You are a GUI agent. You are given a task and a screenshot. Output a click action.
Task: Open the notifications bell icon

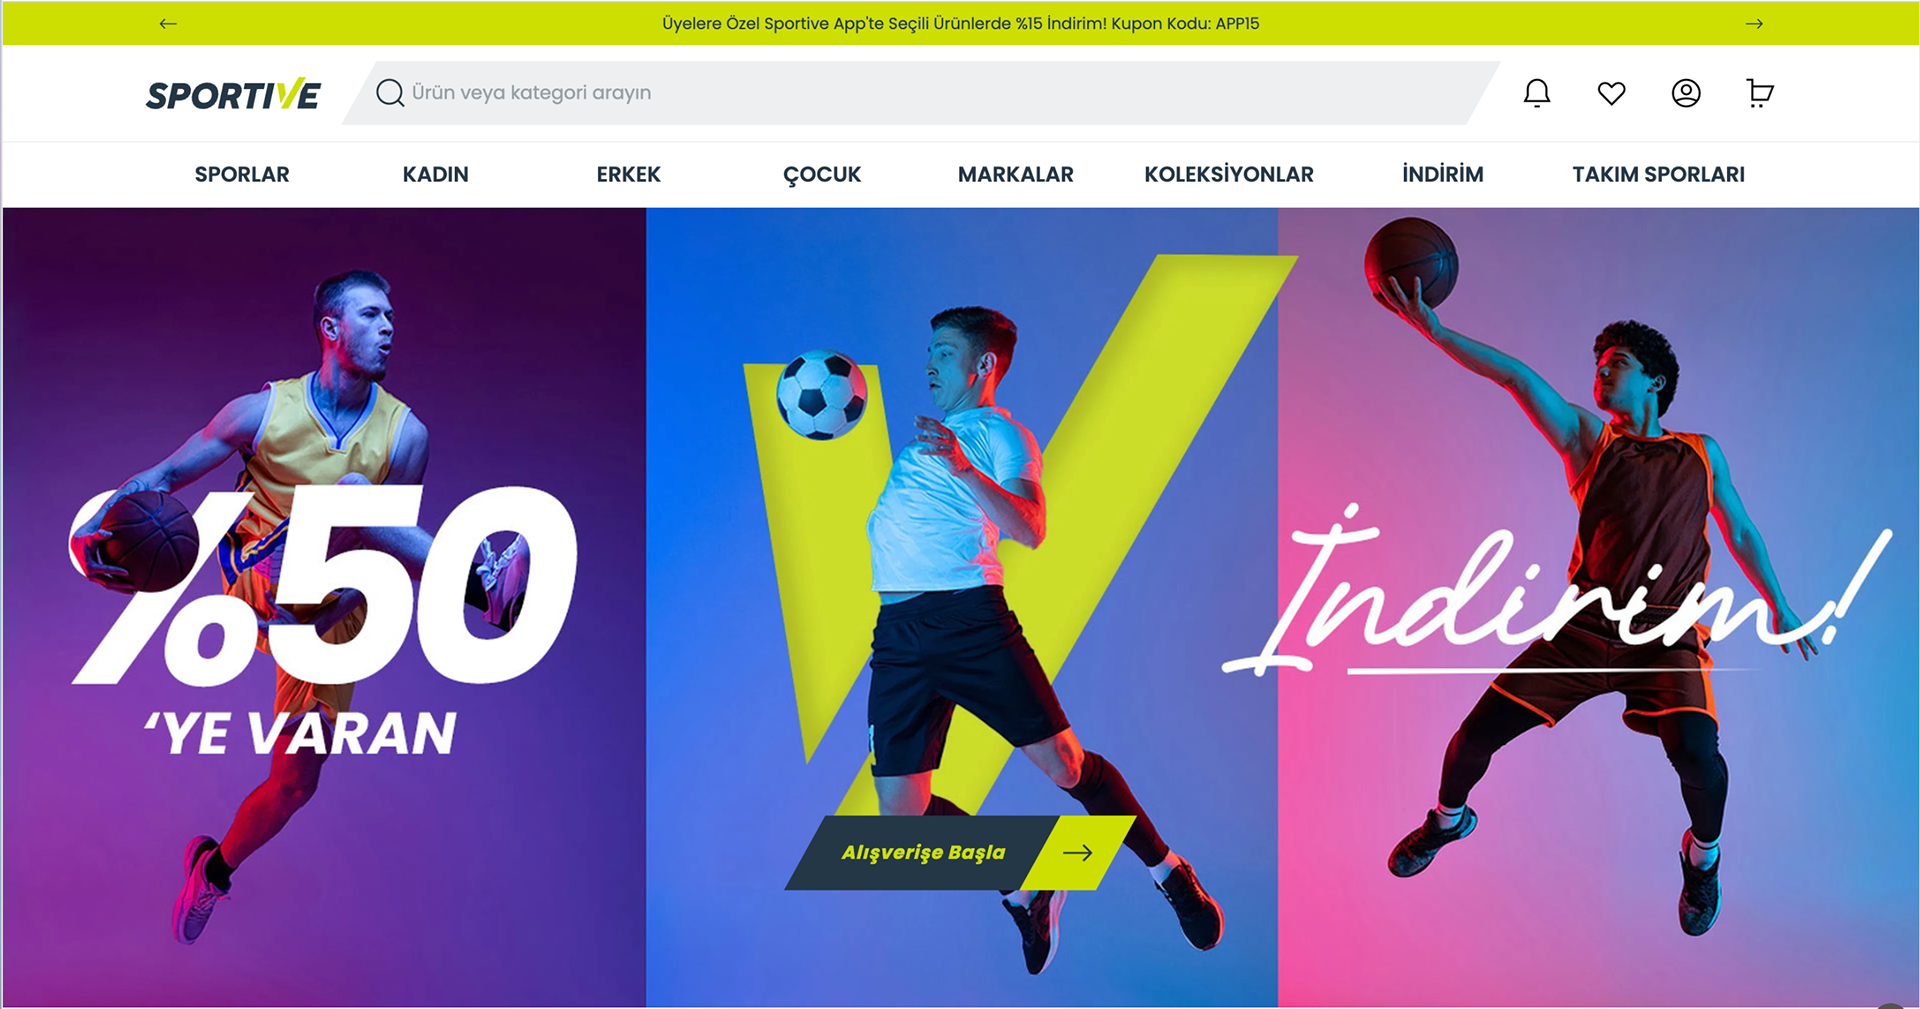pos(1537,93)
